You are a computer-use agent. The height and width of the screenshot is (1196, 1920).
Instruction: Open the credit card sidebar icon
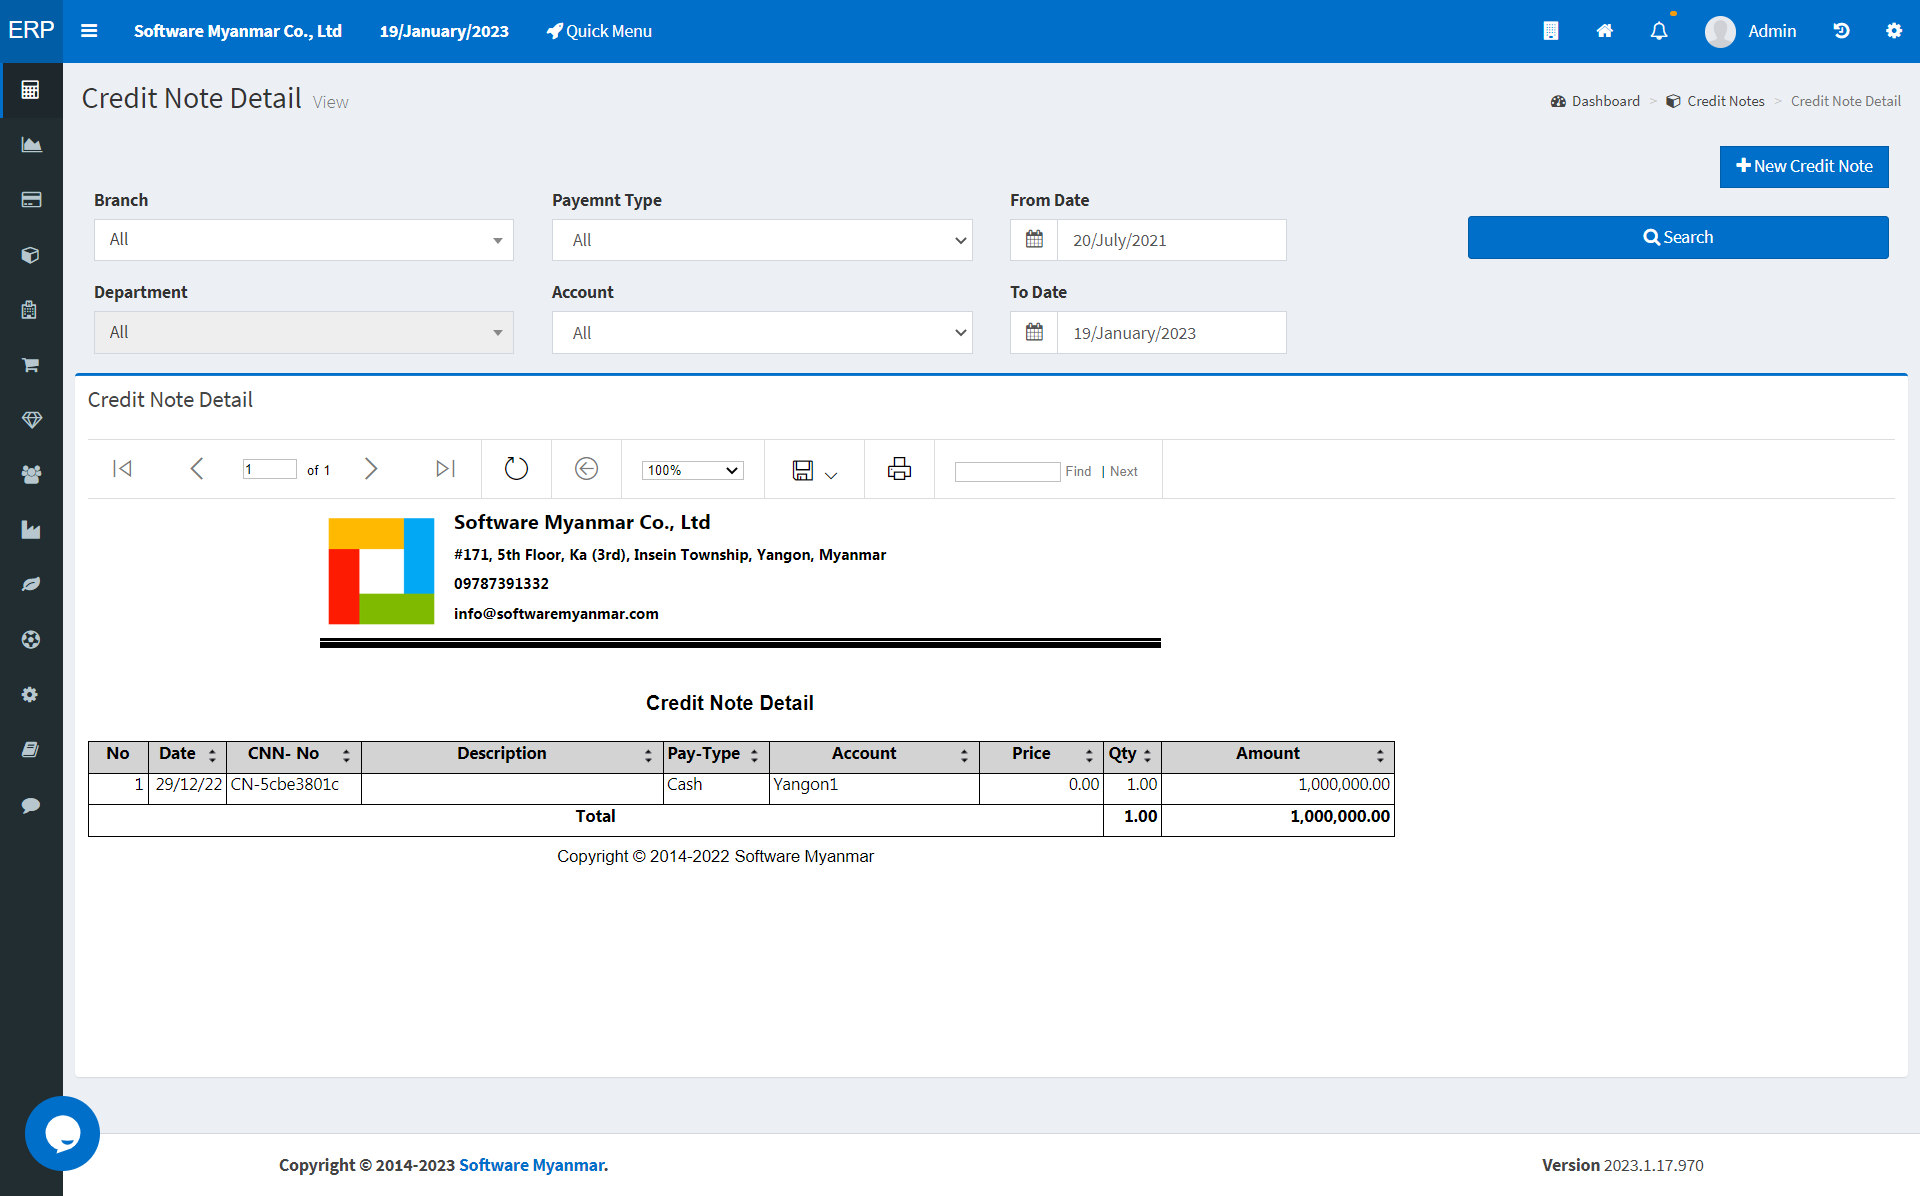tap(31, 200)
